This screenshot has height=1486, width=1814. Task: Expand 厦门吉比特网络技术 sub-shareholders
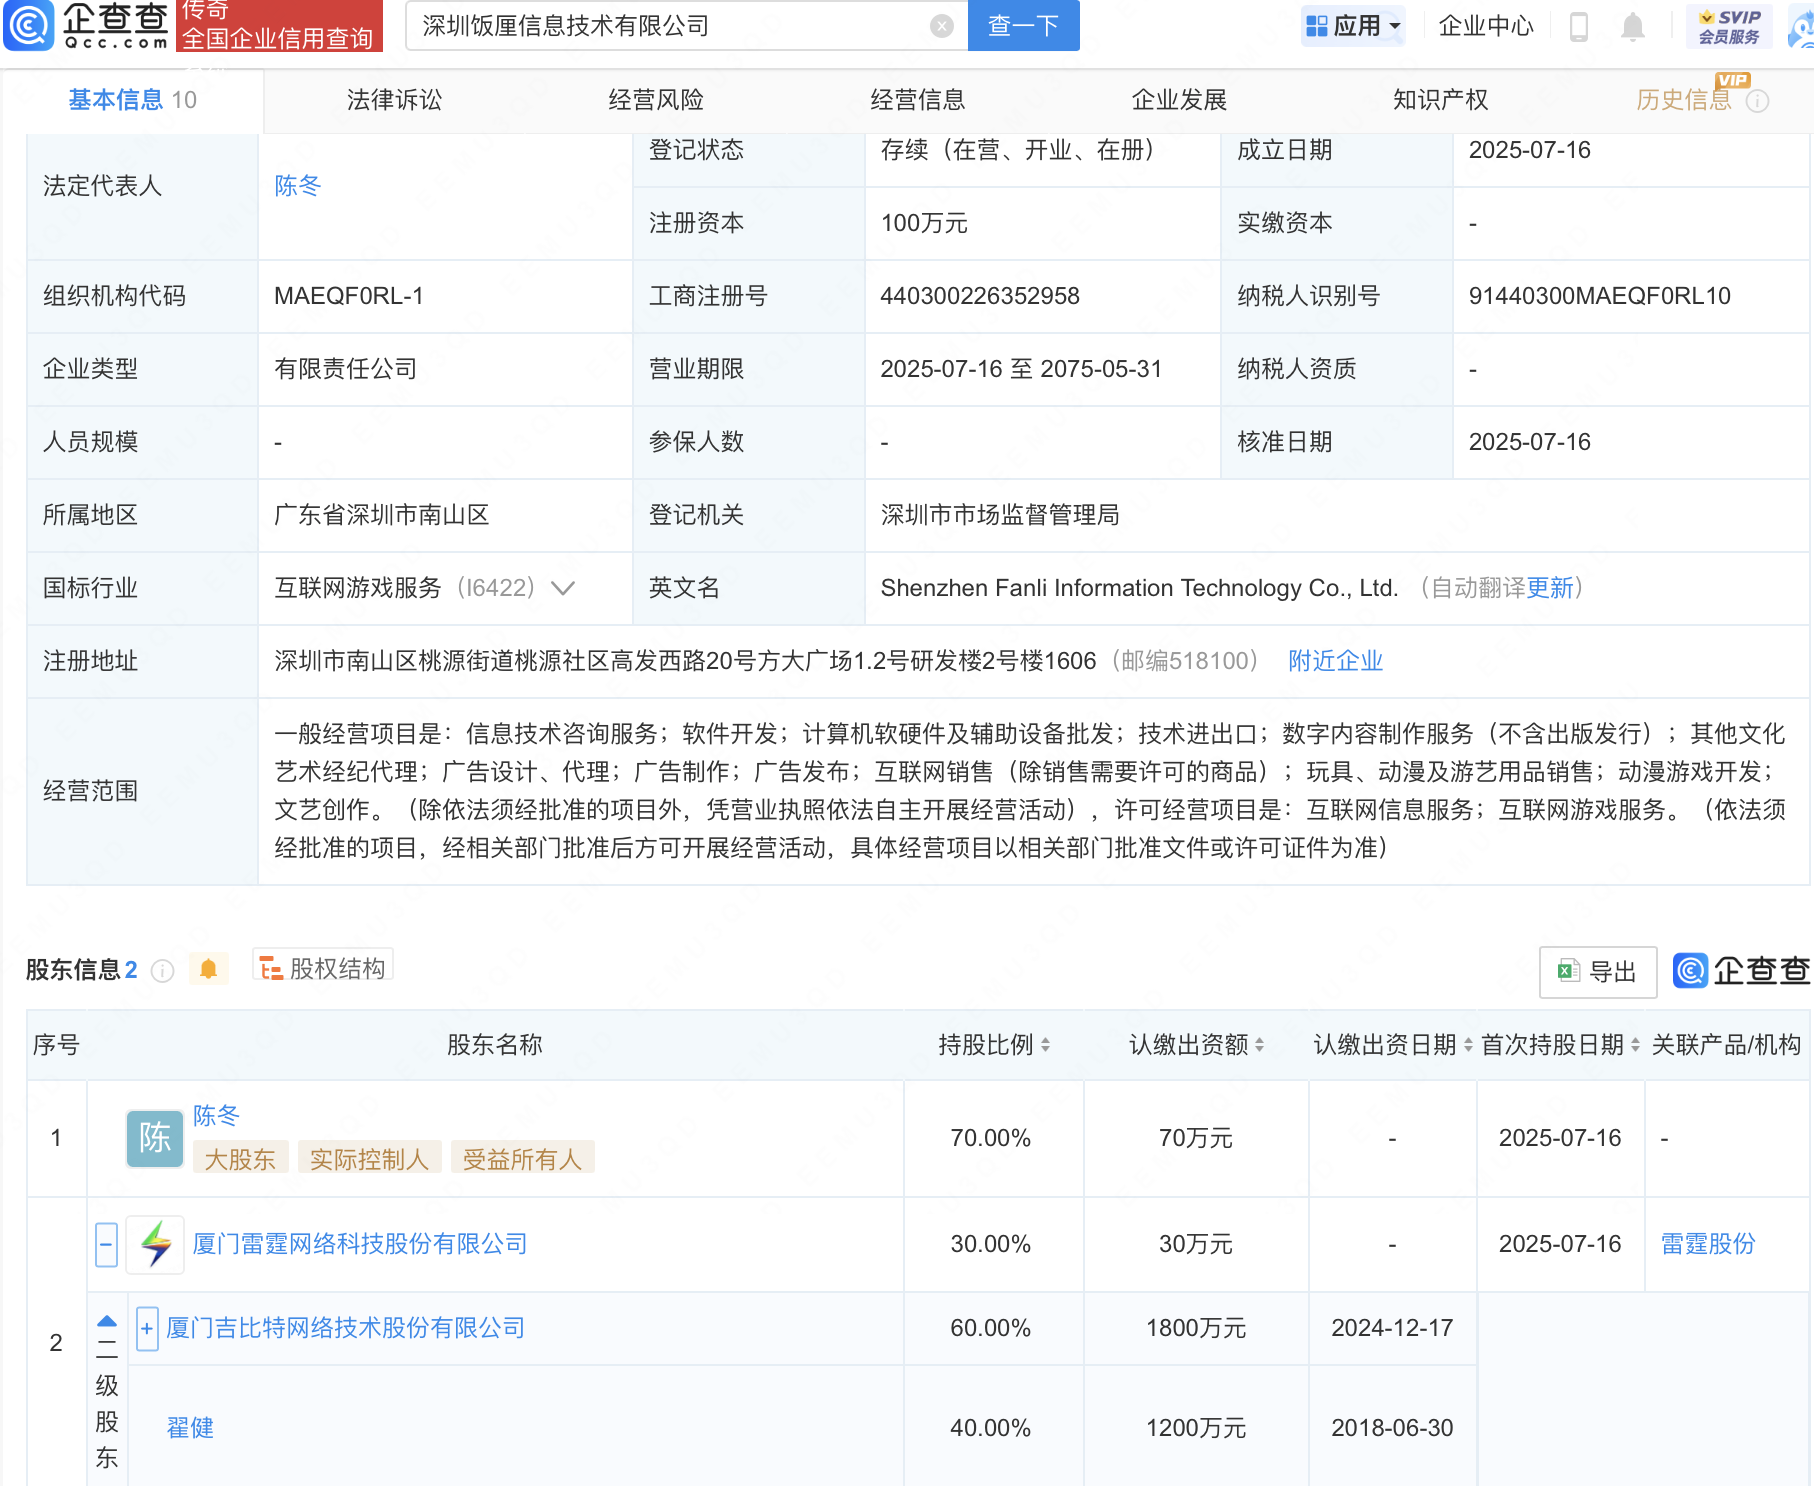tap(147, 1328)
